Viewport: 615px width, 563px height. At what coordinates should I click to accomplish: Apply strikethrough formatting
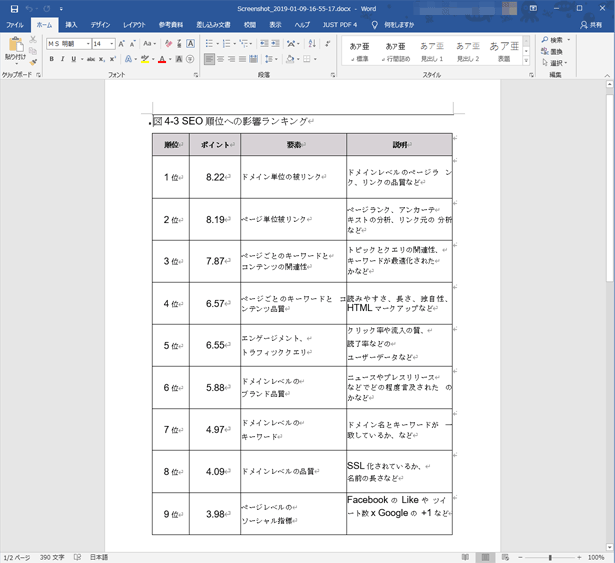(x=91, y=59)
